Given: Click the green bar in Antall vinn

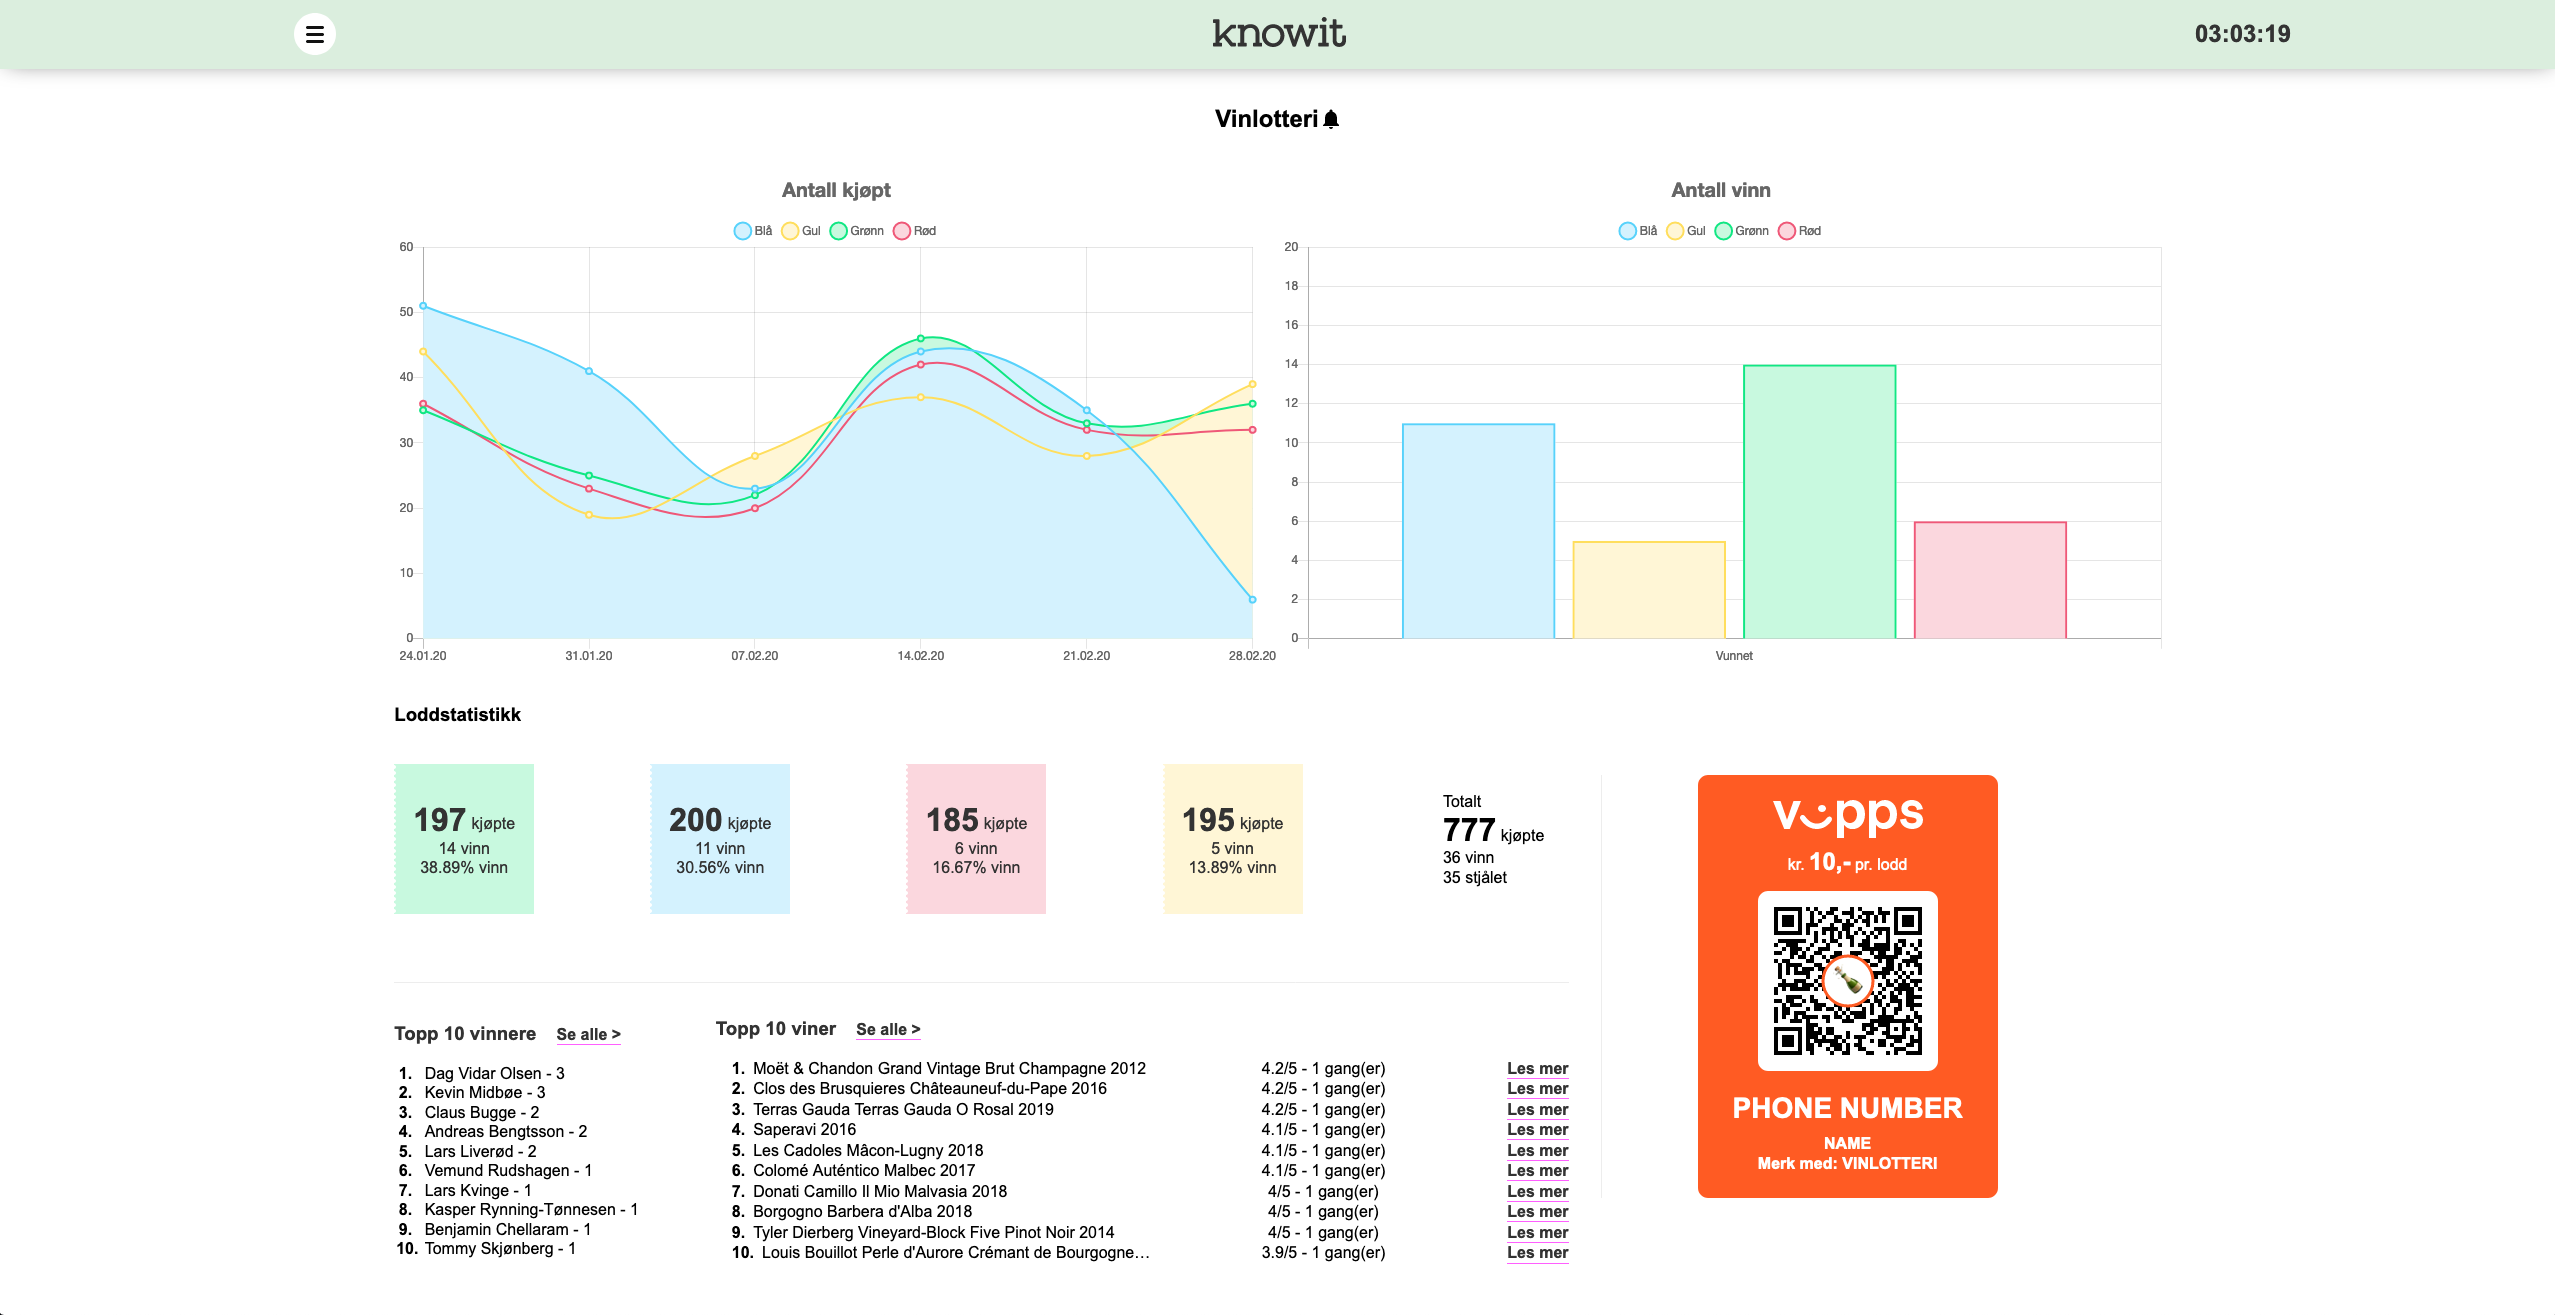Looking at the screenshot, I should 1819,501.
